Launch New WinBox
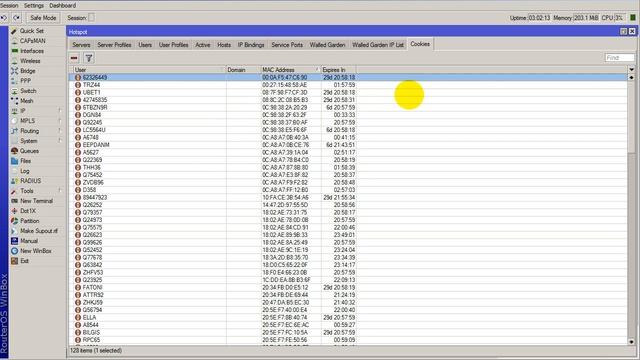The image size is (640, 360). pyautogui.click(x=36, y=251)
